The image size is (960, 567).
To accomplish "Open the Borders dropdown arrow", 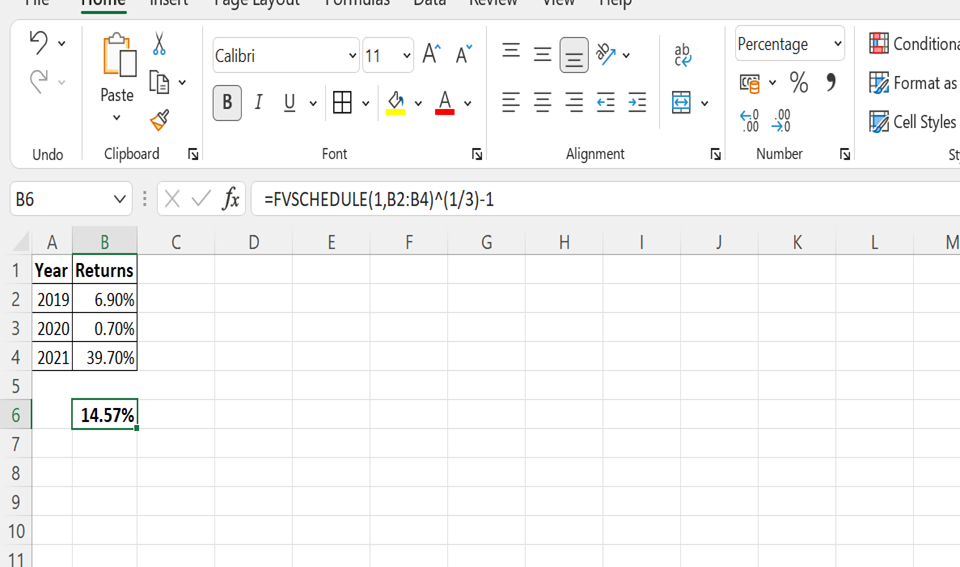I will pos(366,103).
